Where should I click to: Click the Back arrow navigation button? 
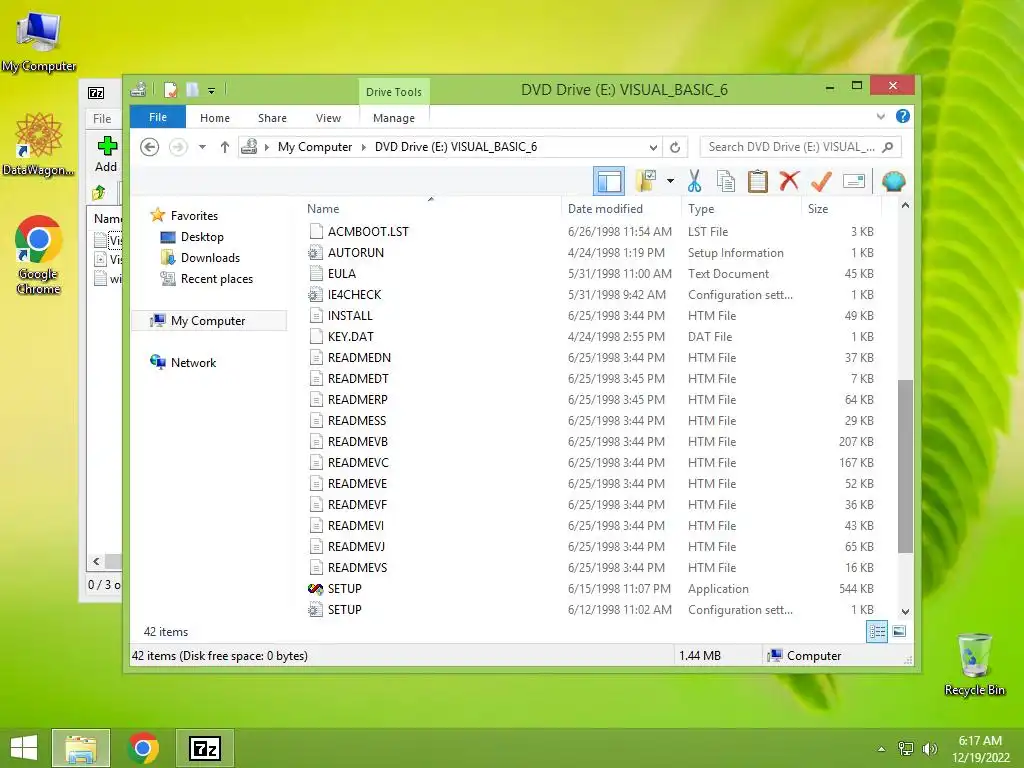coord(150,147)
